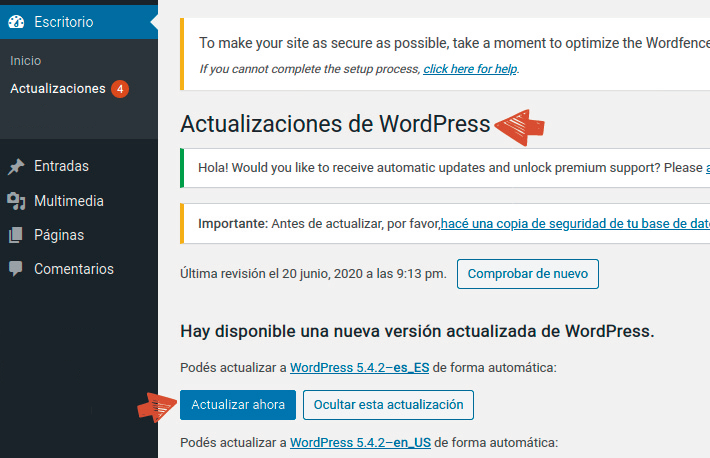Image resolution: width=710 pixels, height=458 pixels.
Task: Click the Multimedia camera-music icon
Action: coord(16,201)
